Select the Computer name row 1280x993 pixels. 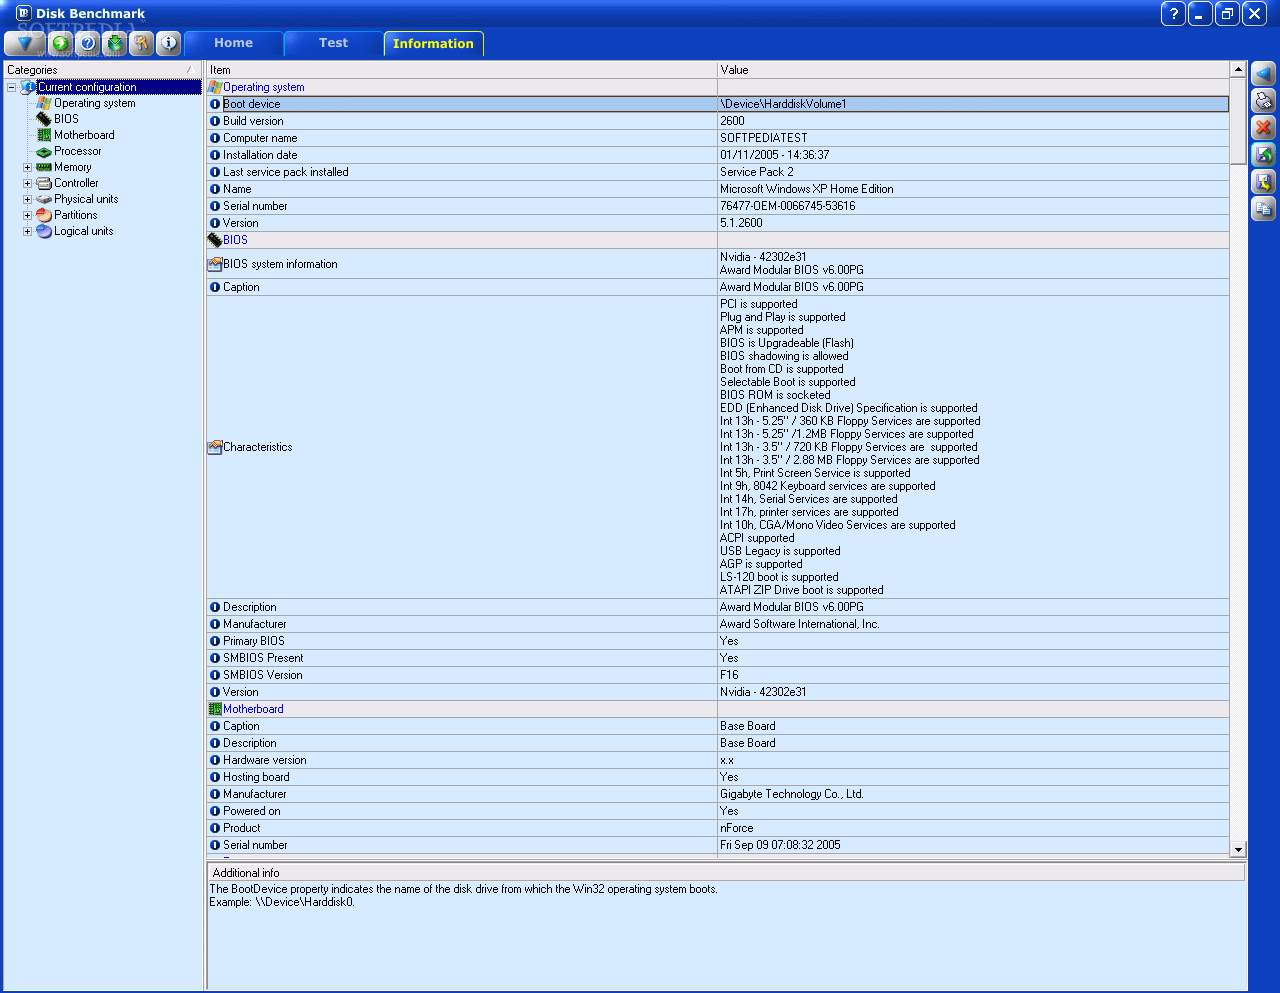point(717,138)
